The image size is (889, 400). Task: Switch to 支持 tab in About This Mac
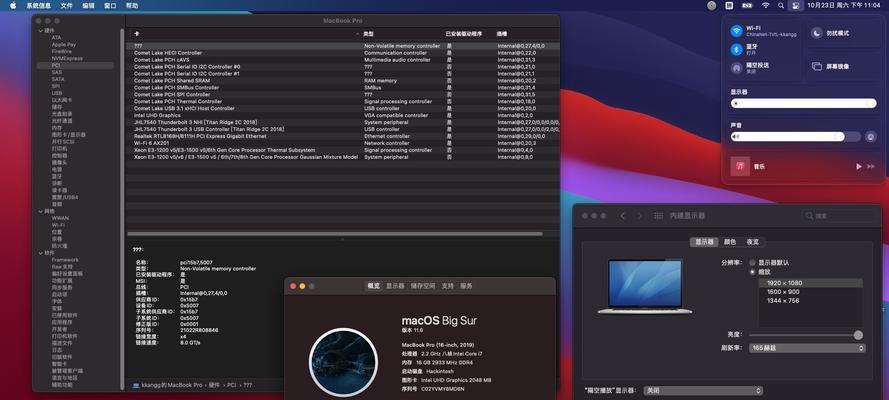[448, 286]
